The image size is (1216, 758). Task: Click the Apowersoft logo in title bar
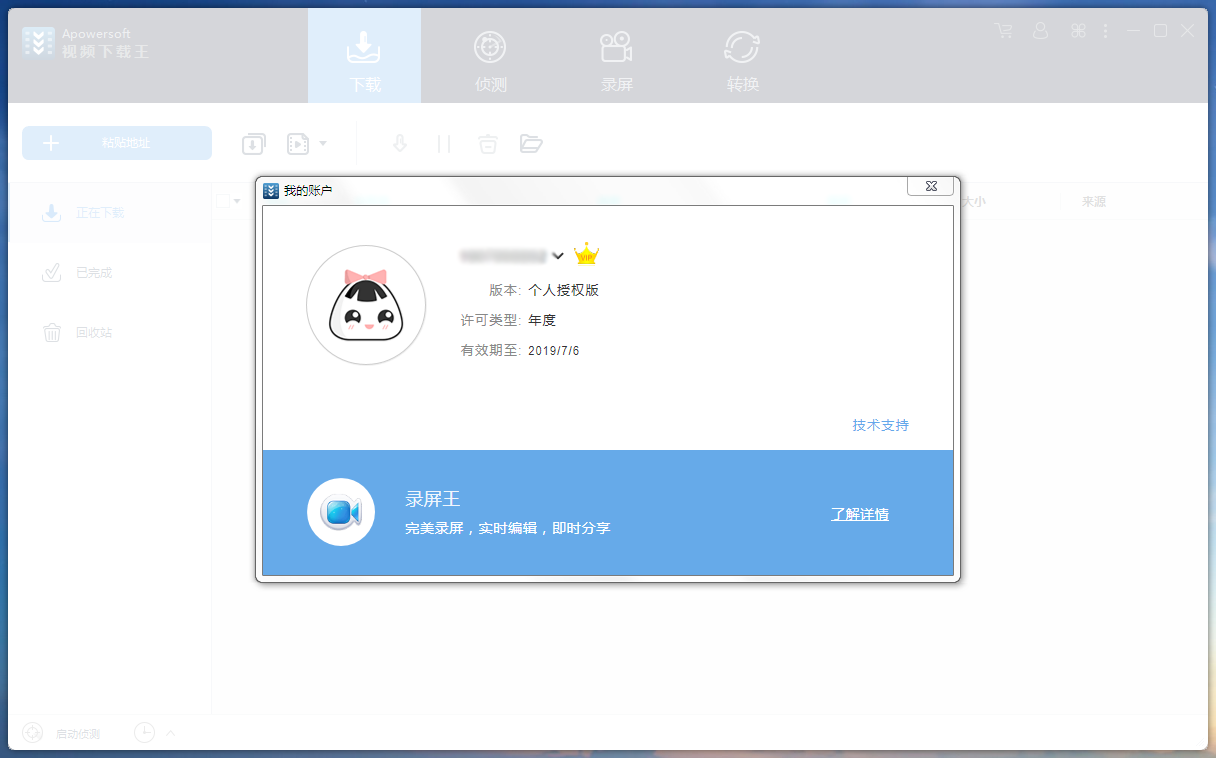(38, 42)
